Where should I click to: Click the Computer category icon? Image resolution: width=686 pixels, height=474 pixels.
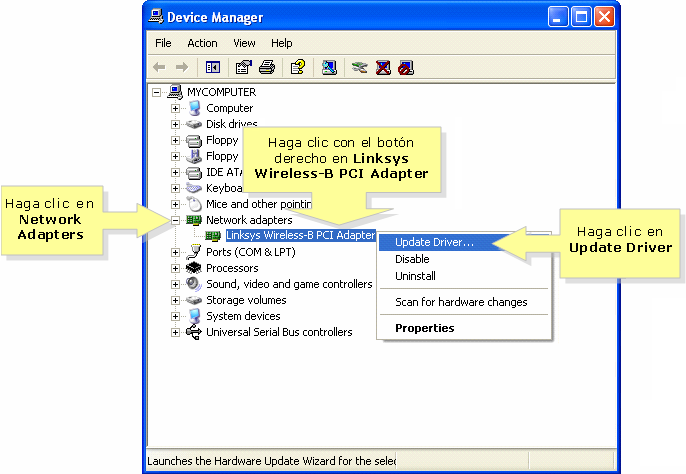point(195,108)
